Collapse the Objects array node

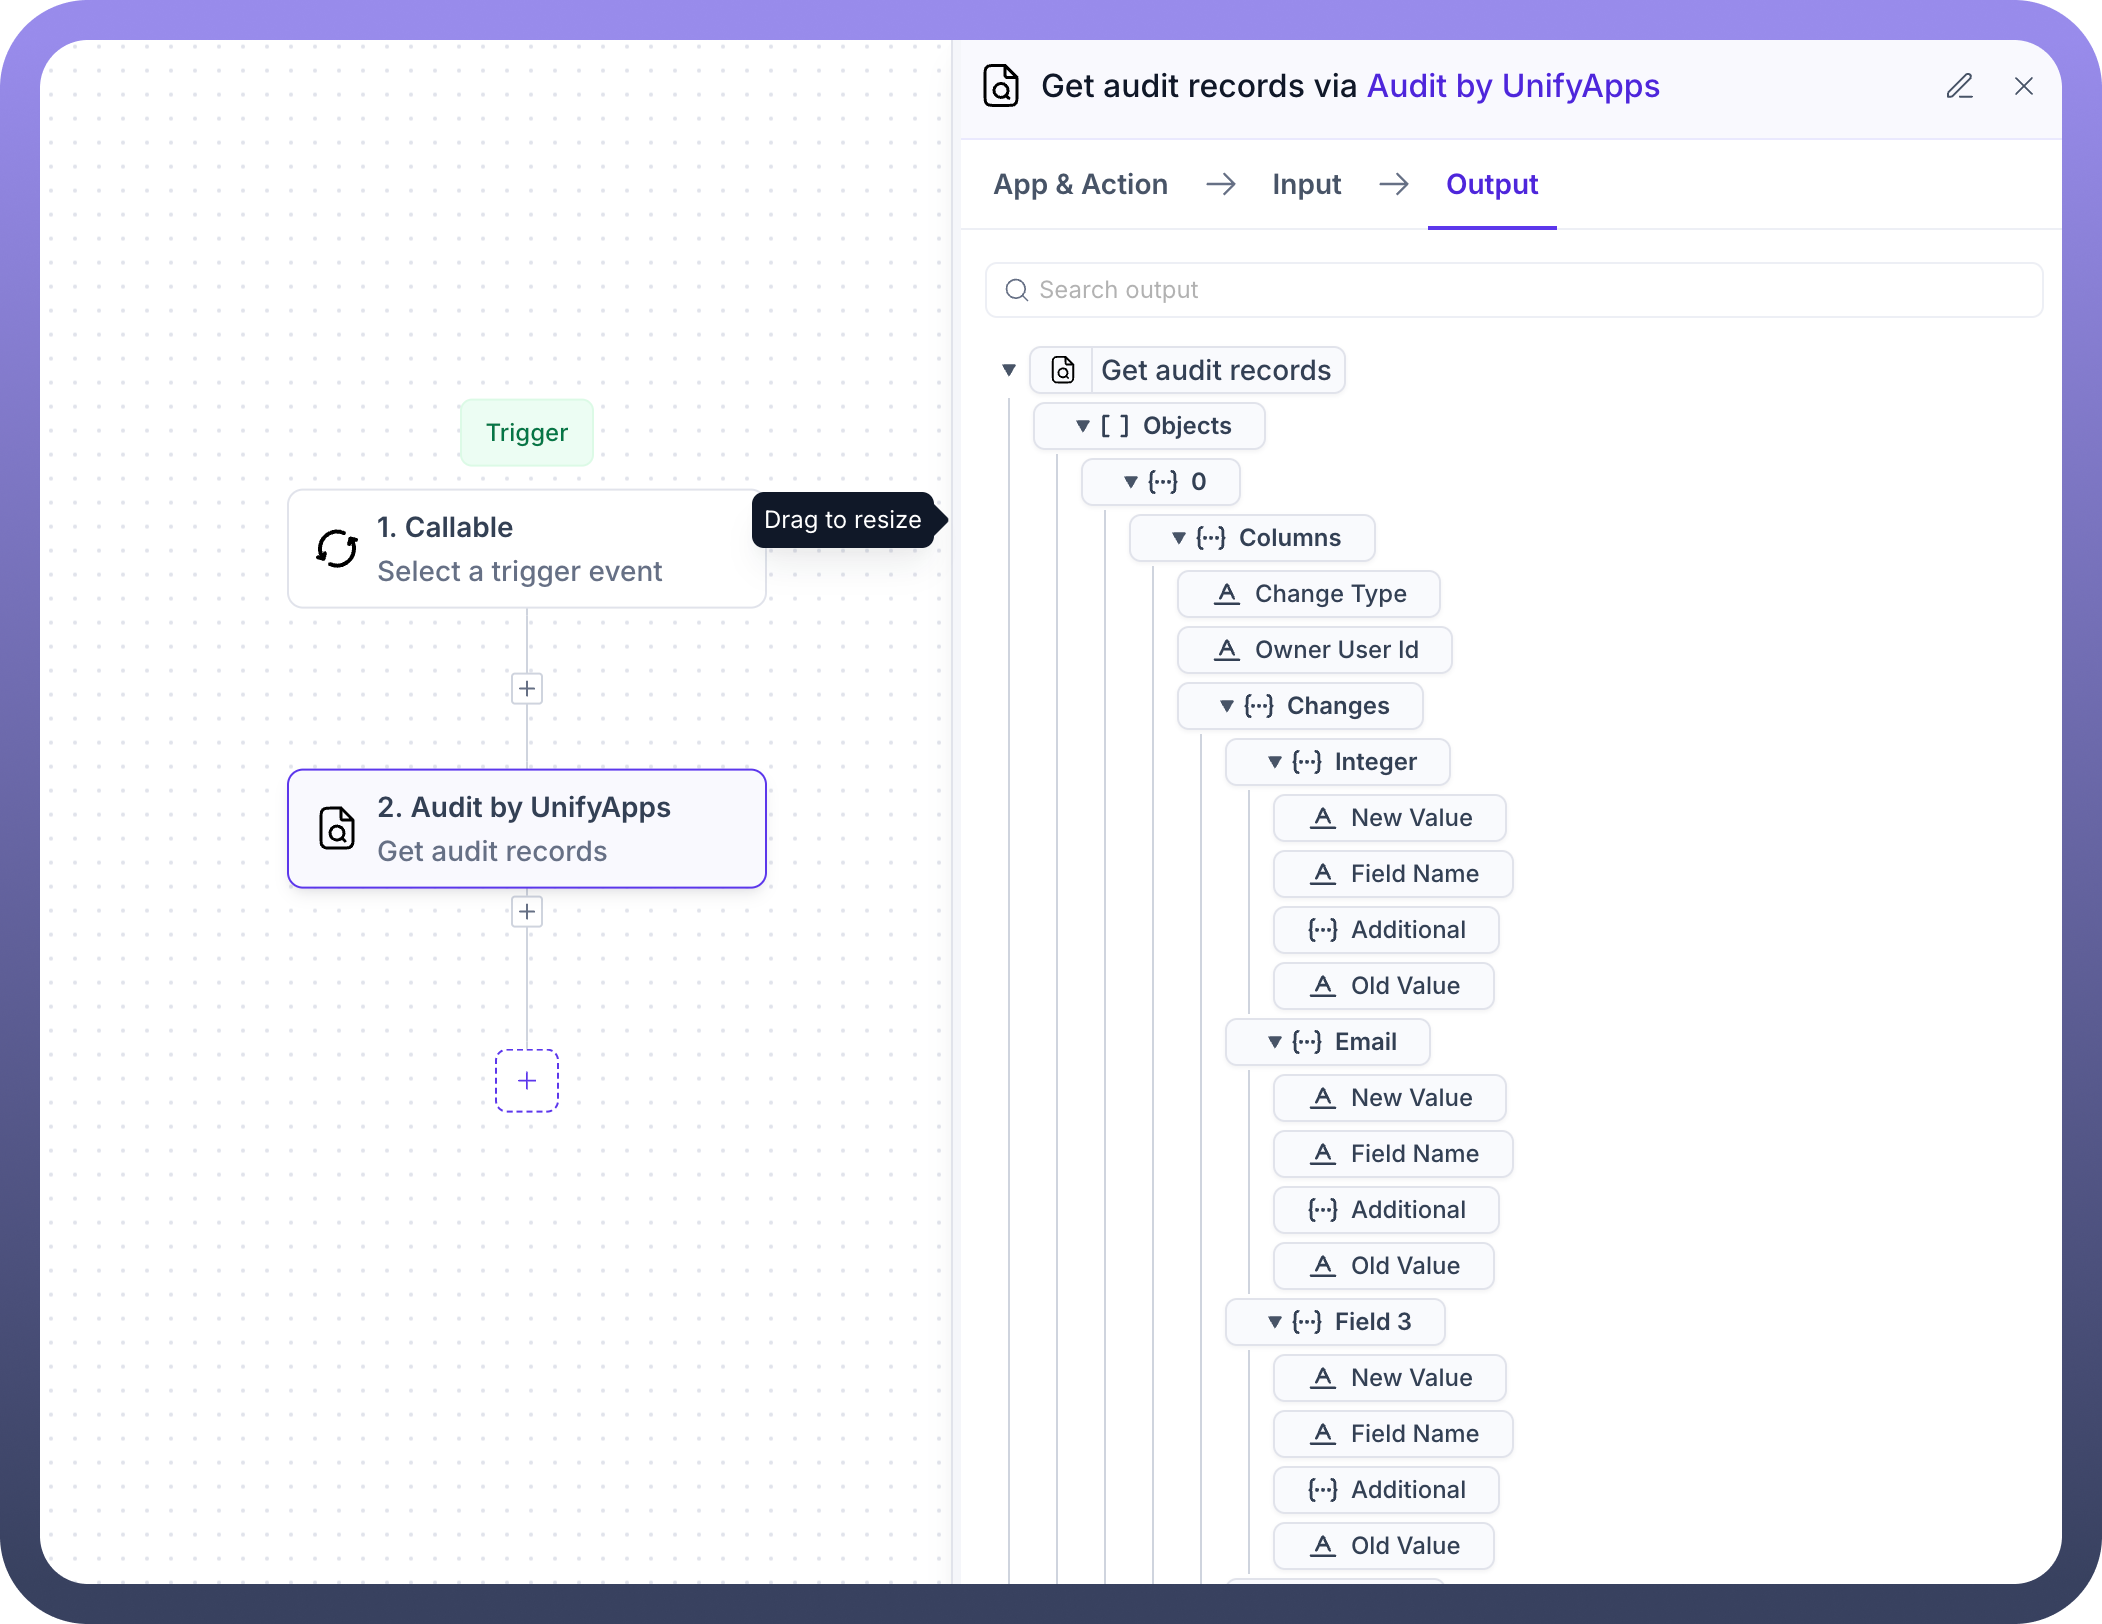[1083, 427]
